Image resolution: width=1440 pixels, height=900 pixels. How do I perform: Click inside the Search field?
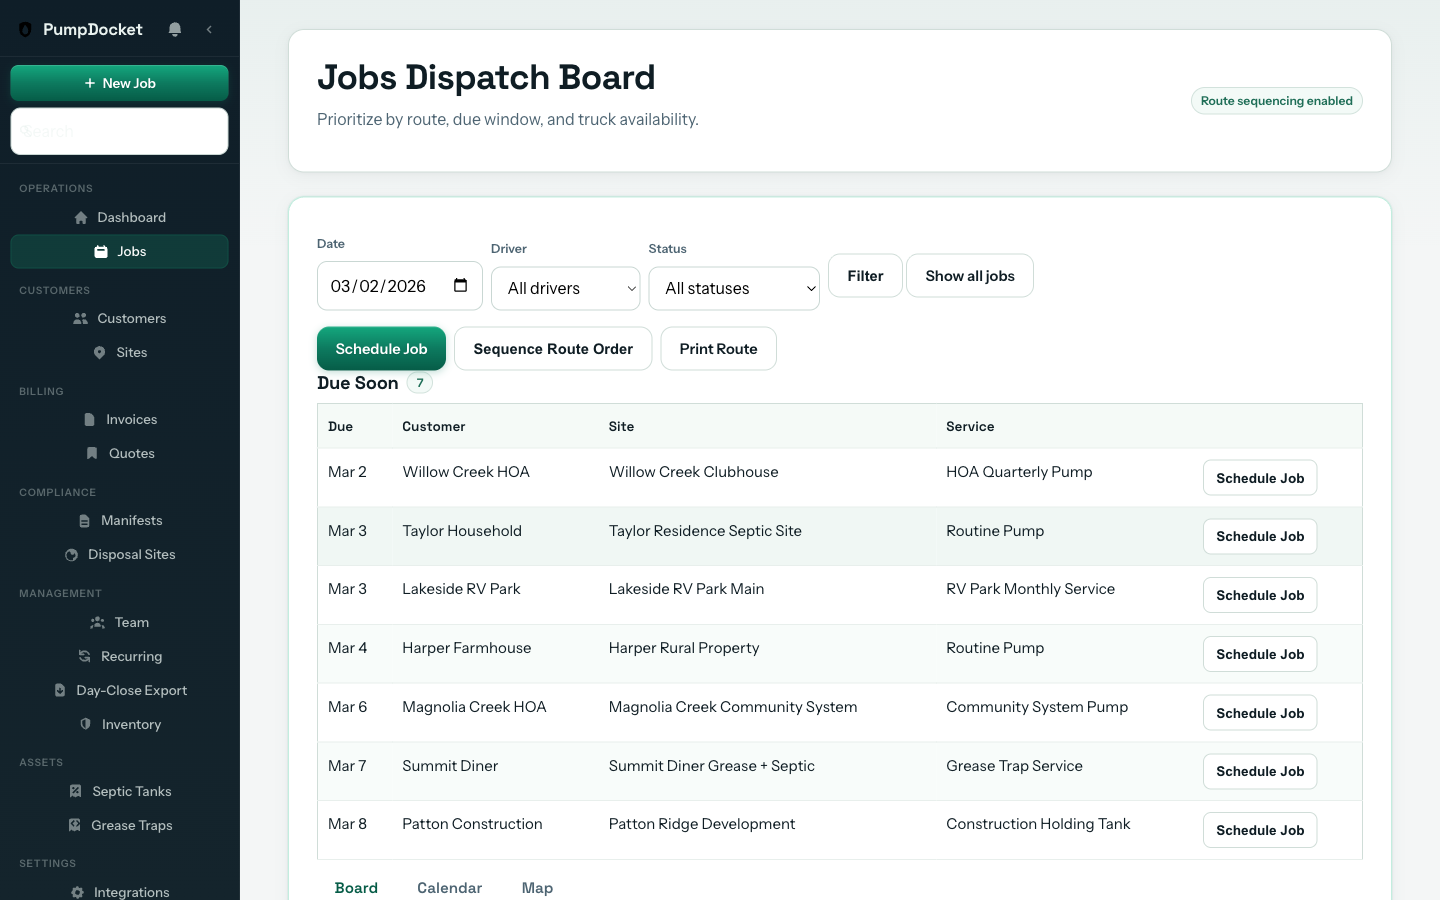pyautogui.click(x=119, y=131)
